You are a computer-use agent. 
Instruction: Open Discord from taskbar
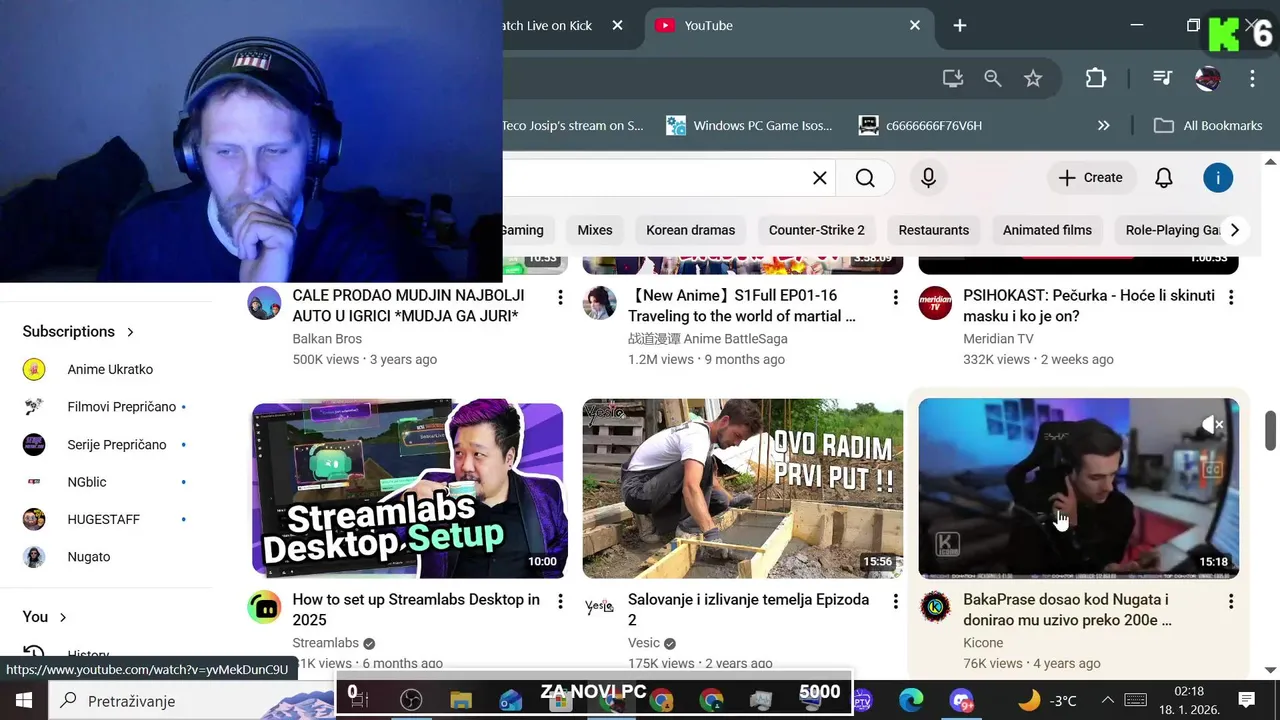coord(961,700)
